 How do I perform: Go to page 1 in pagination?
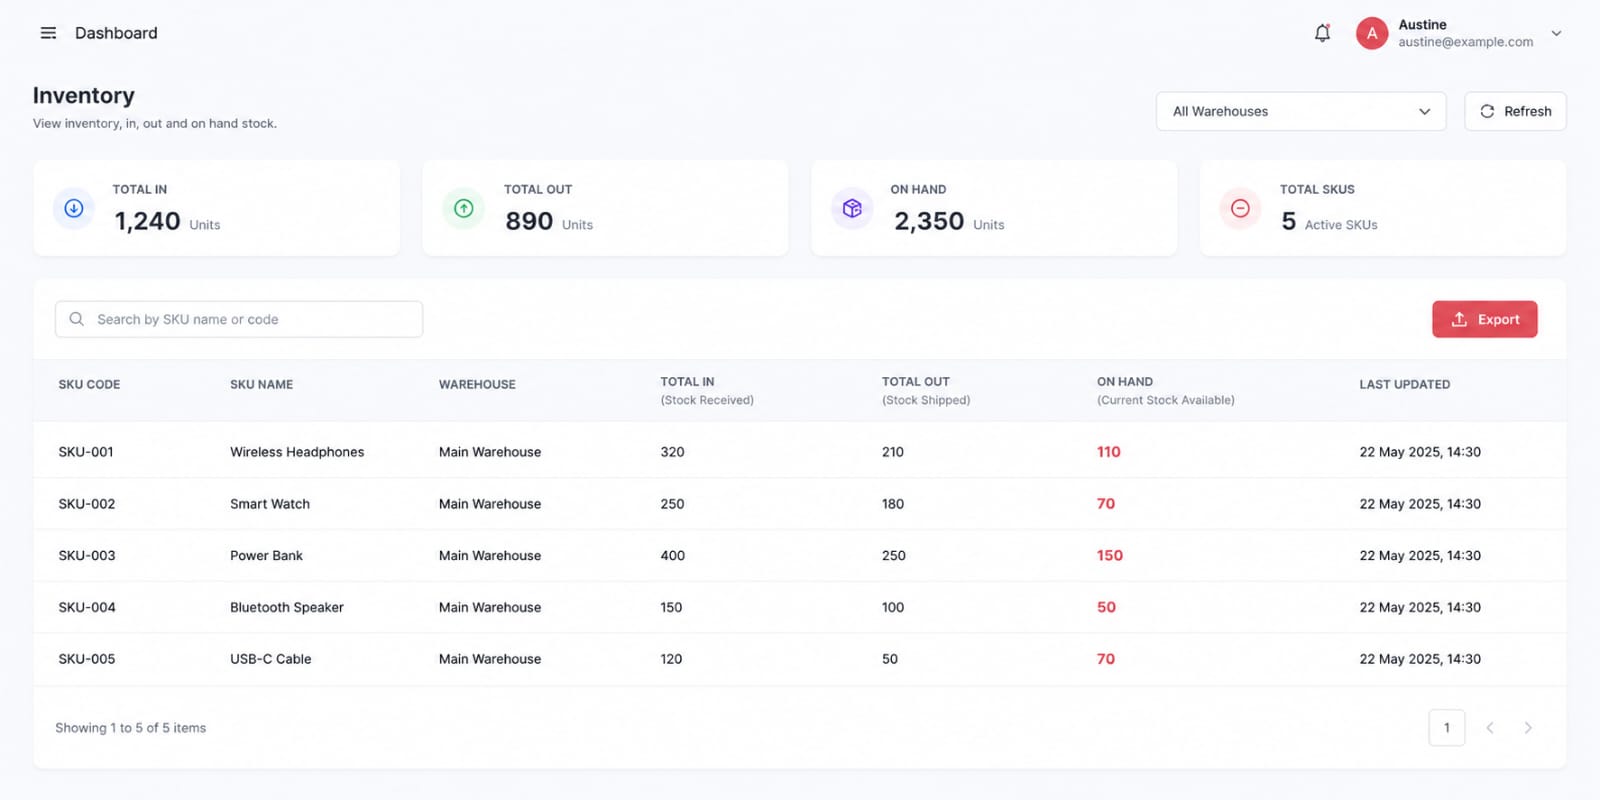[1447, 728]
